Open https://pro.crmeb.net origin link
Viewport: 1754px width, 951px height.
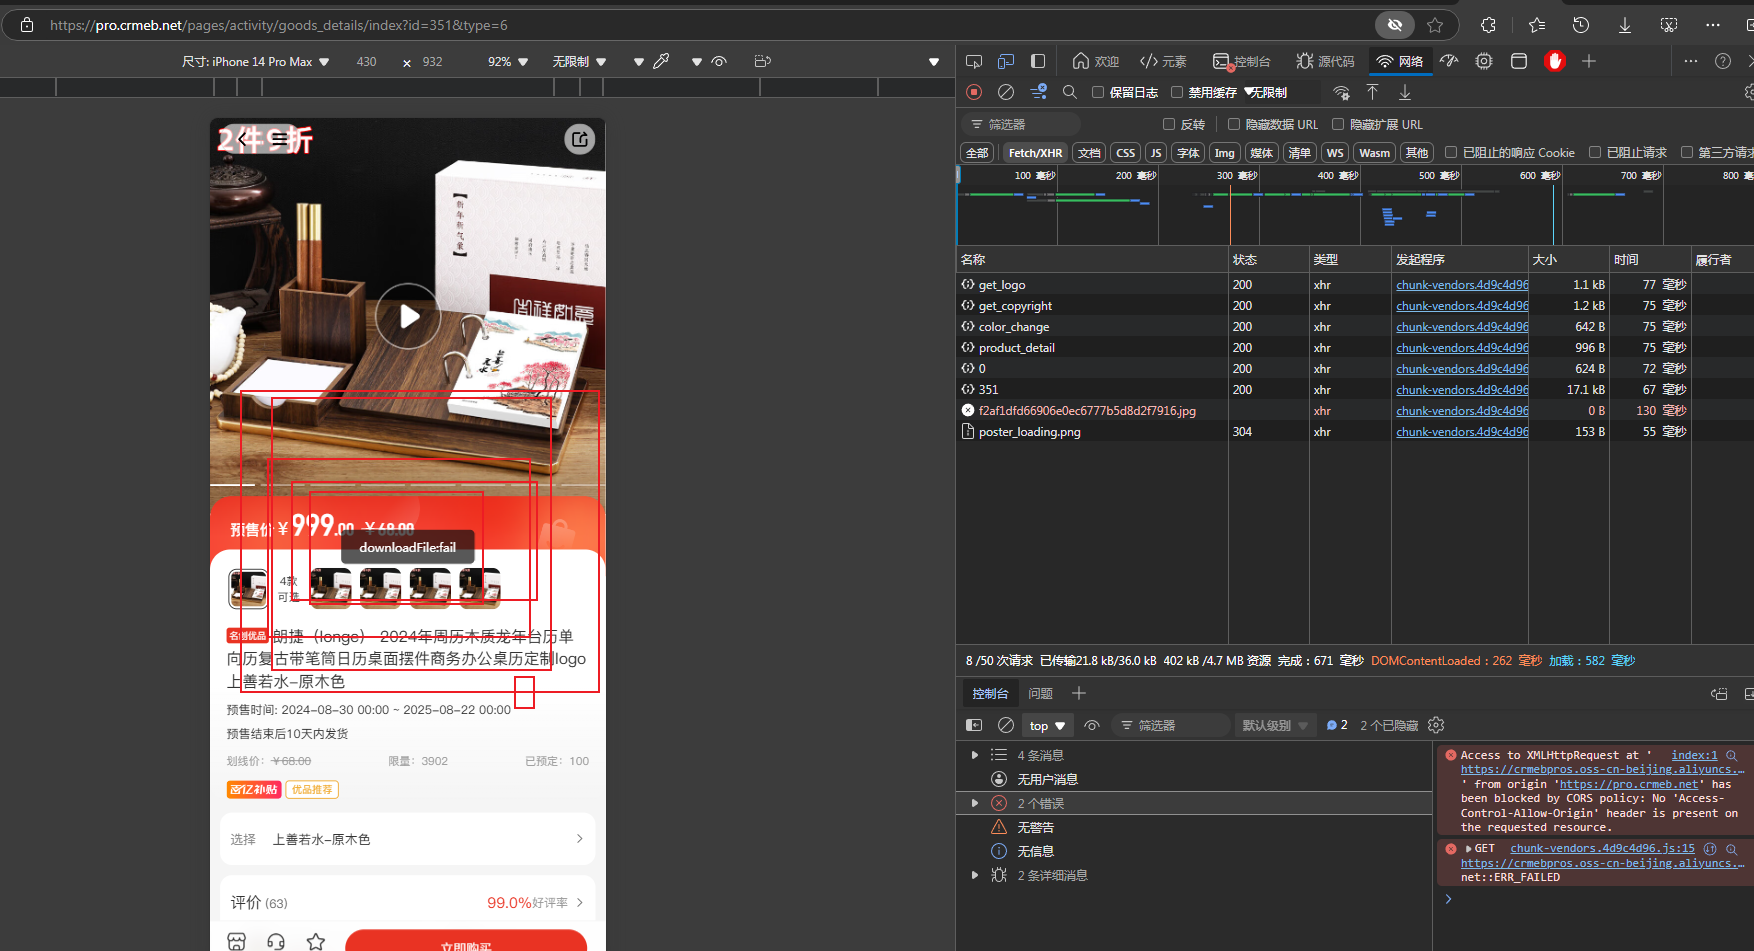coord(1630,784)
